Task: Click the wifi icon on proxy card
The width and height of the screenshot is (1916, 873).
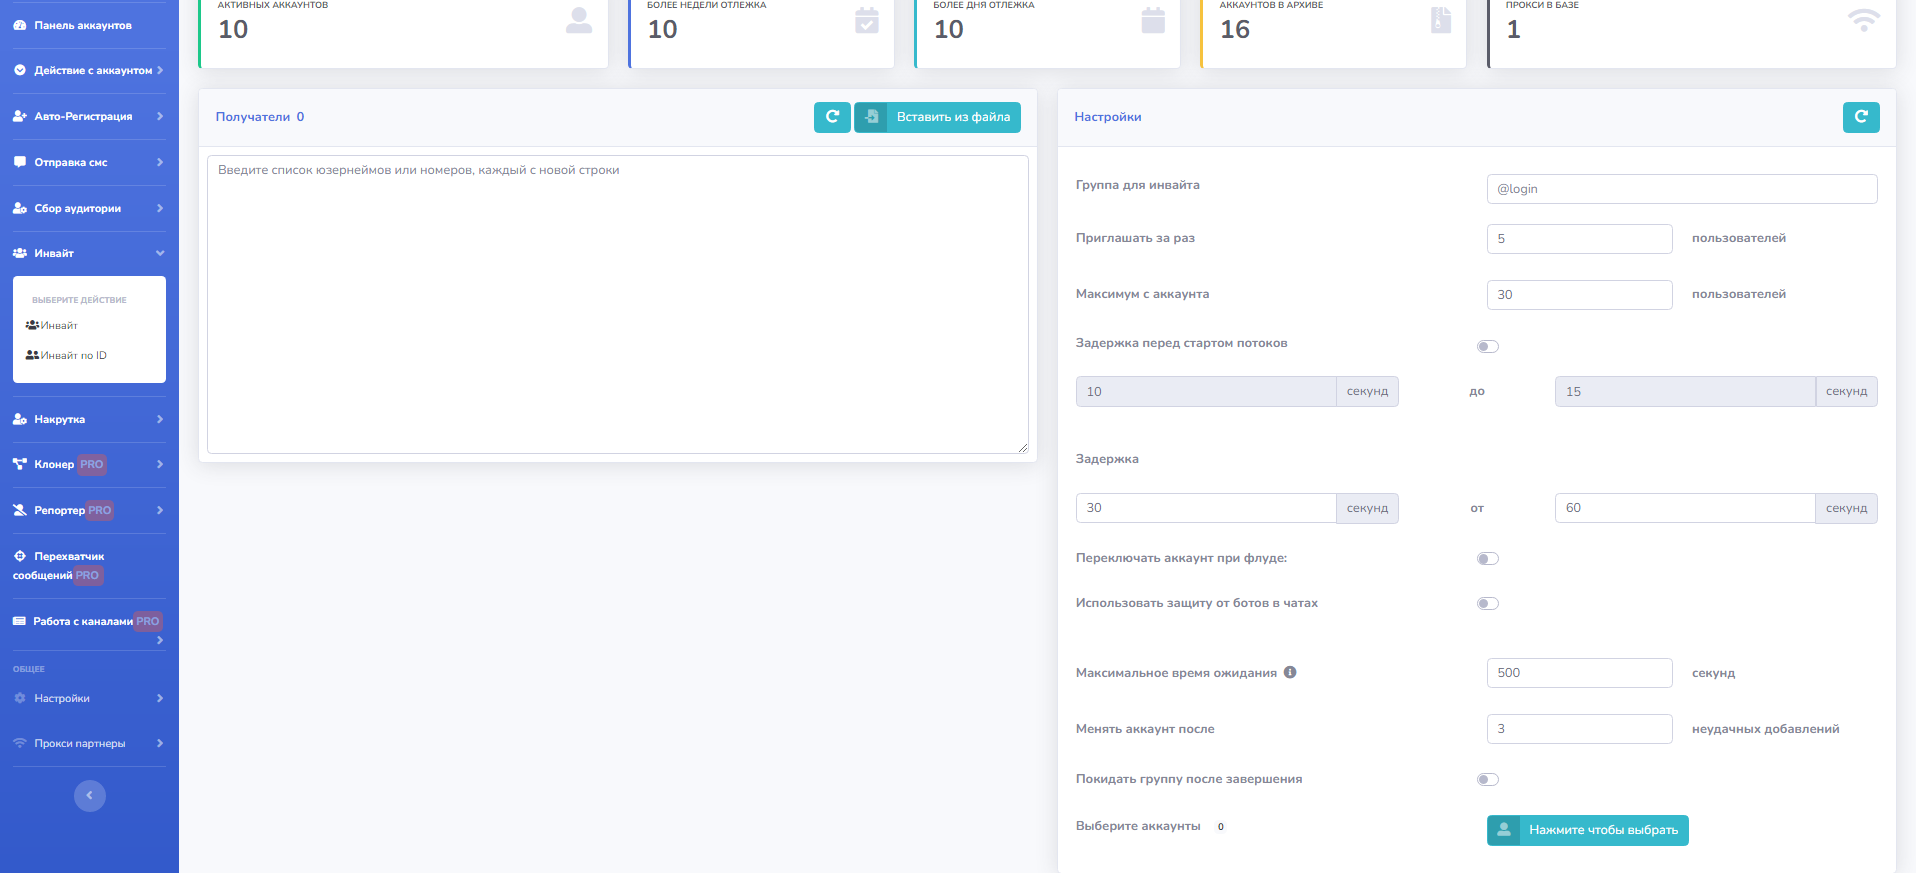Action: [x=1864, y=20]
